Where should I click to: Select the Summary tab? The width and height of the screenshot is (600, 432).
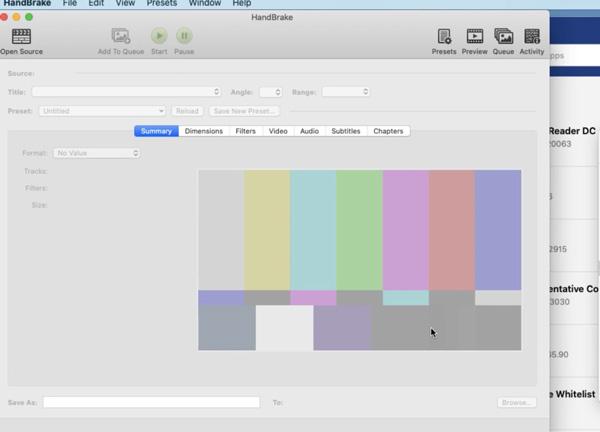(156, 131)
